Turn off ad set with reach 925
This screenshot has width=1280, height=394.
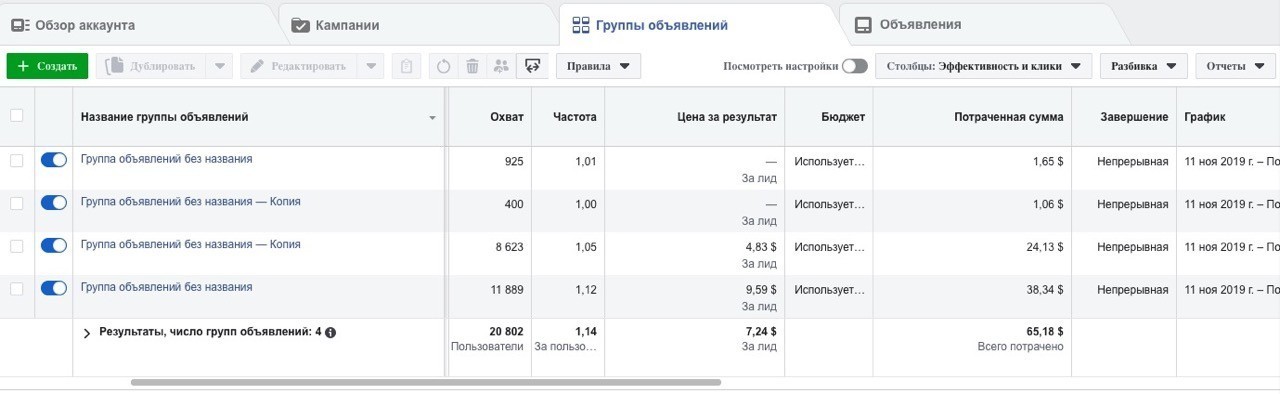[x=54, y=160]
